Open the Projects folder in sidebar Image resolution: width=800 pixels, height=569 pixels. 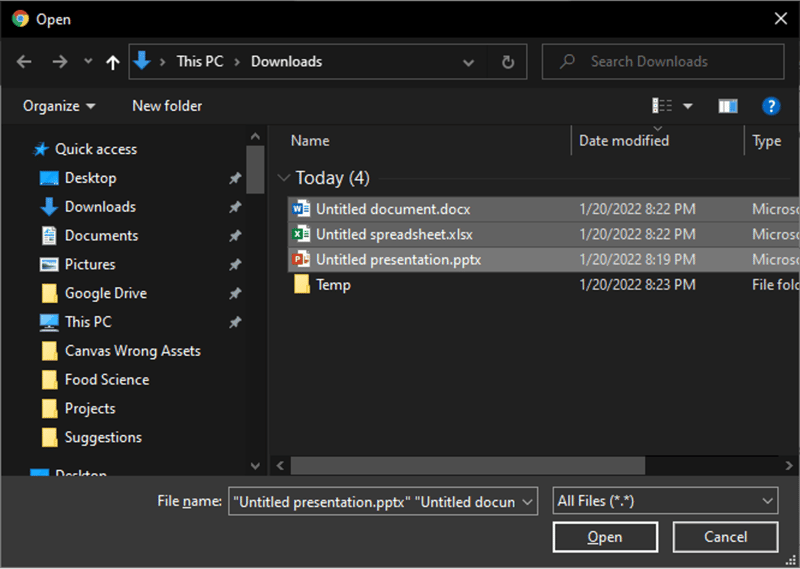[90, 409]
